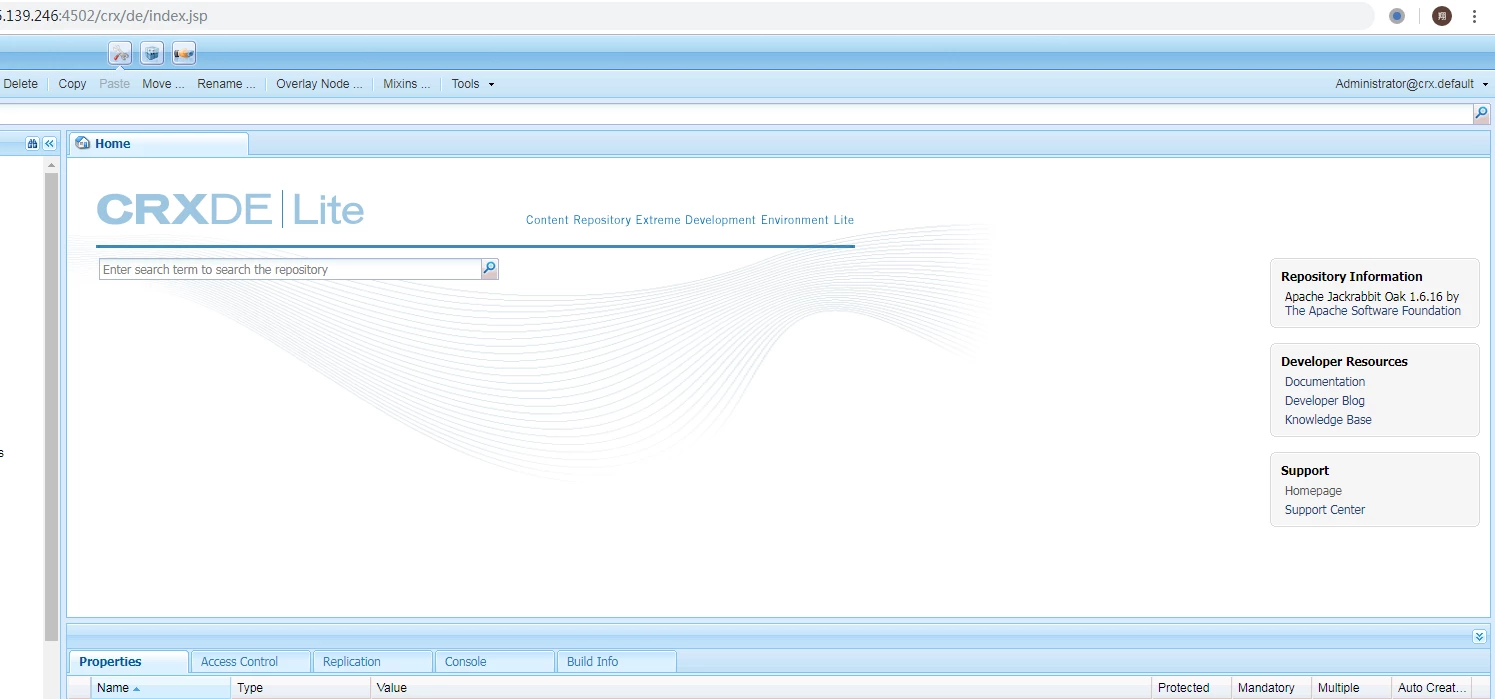
Task: Open the Support Center link
Action: pos(1325,510)
